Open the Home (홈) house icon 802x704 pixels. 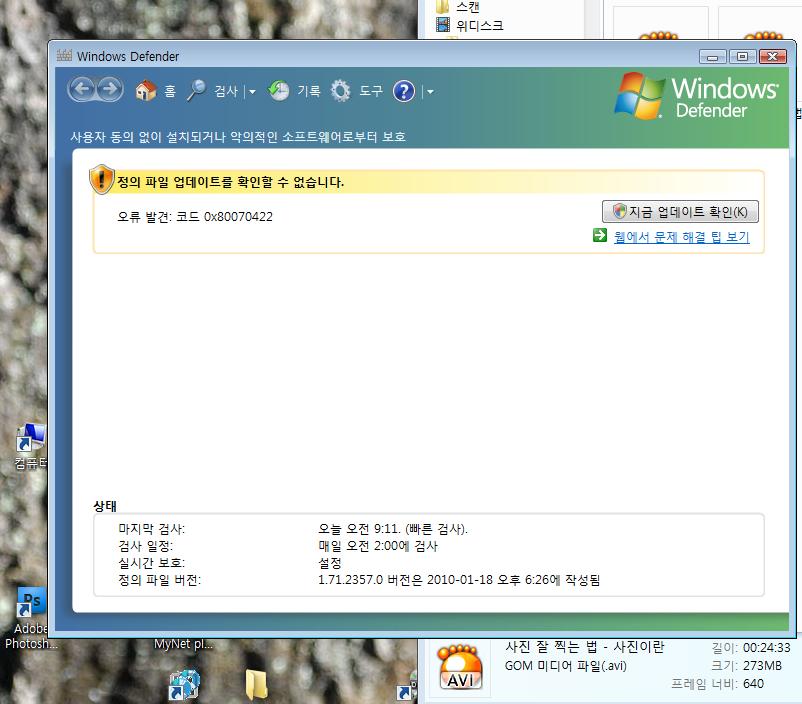coord(146,91)
